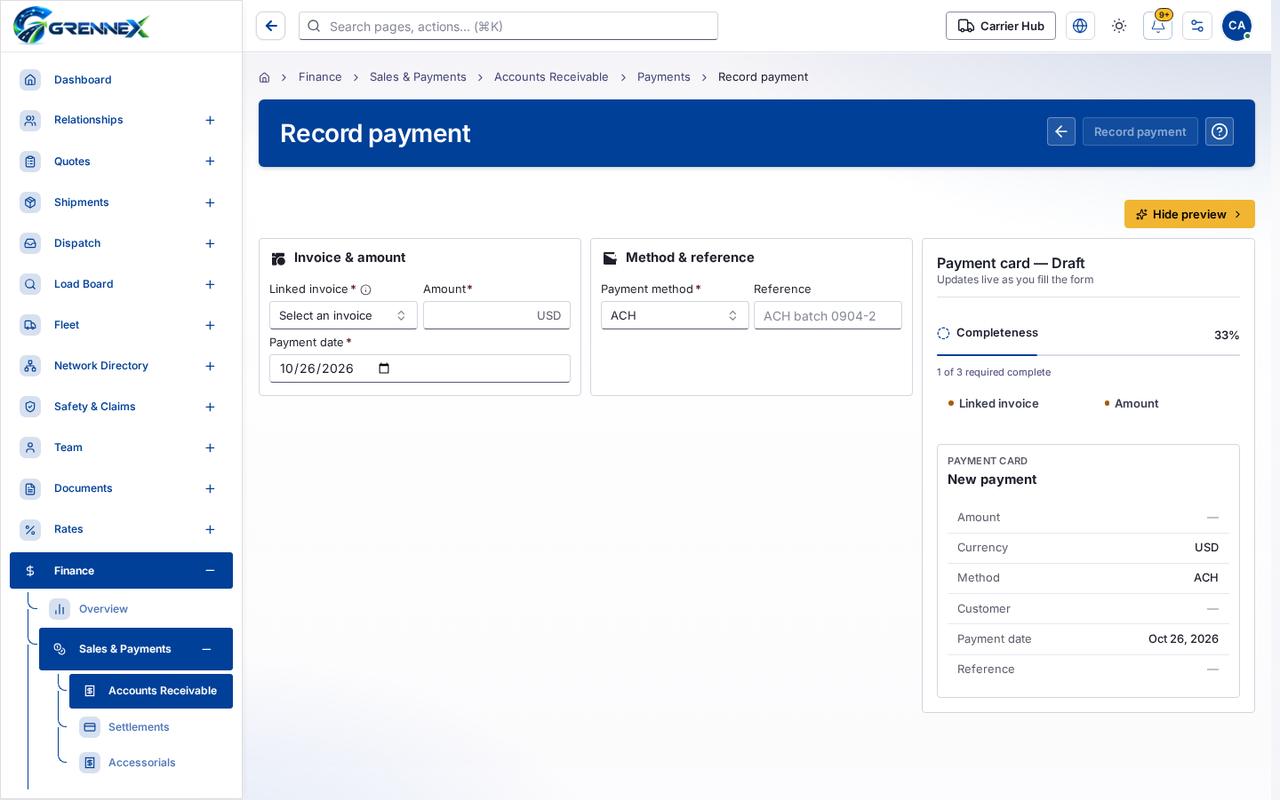Click the Team person icon
This screenshot has height=800, width=1280.
30,448
